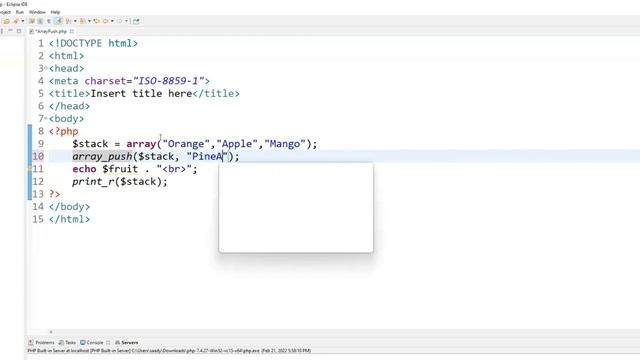The width and height of the screenshot is (640, 360).
Task: Click the closing </body> tag line
Action: pyautogui.click(x=69, y=207)
